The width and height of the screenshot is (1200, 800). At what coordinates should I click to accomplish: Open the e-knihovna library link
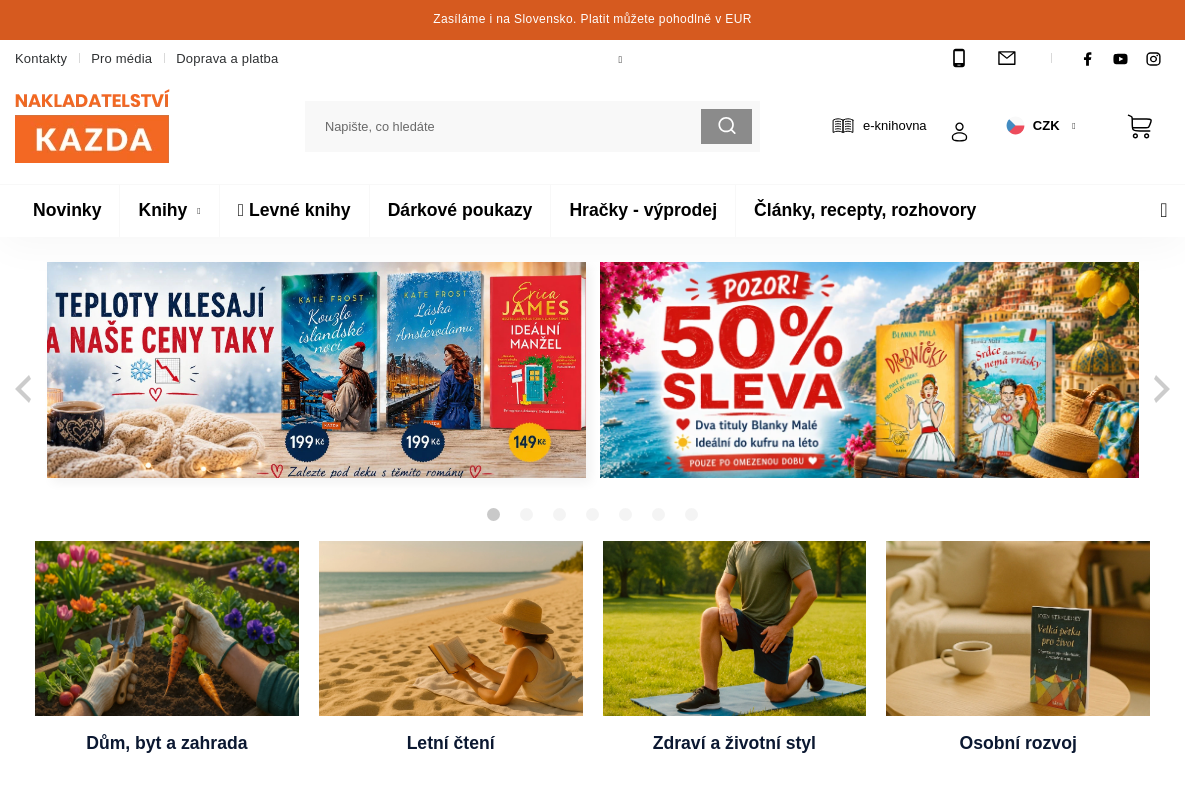pos(880,126)
